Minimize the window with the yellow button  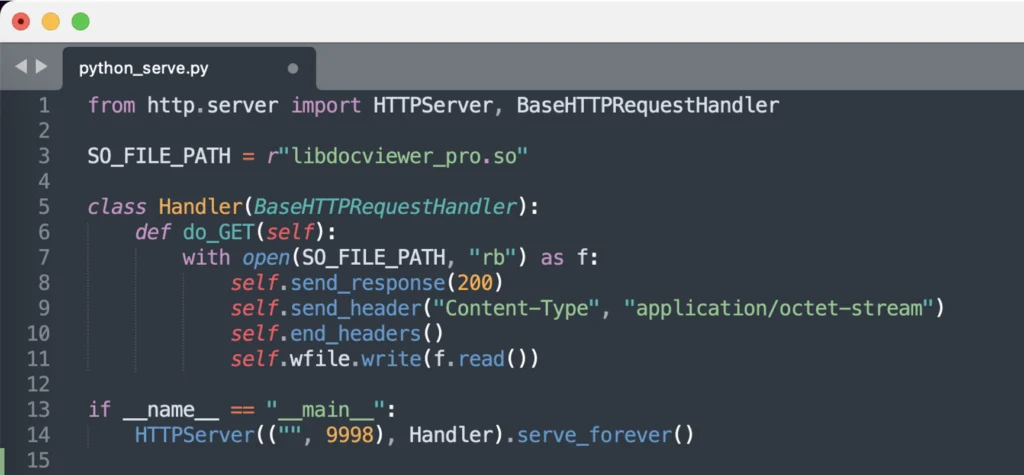50,21
